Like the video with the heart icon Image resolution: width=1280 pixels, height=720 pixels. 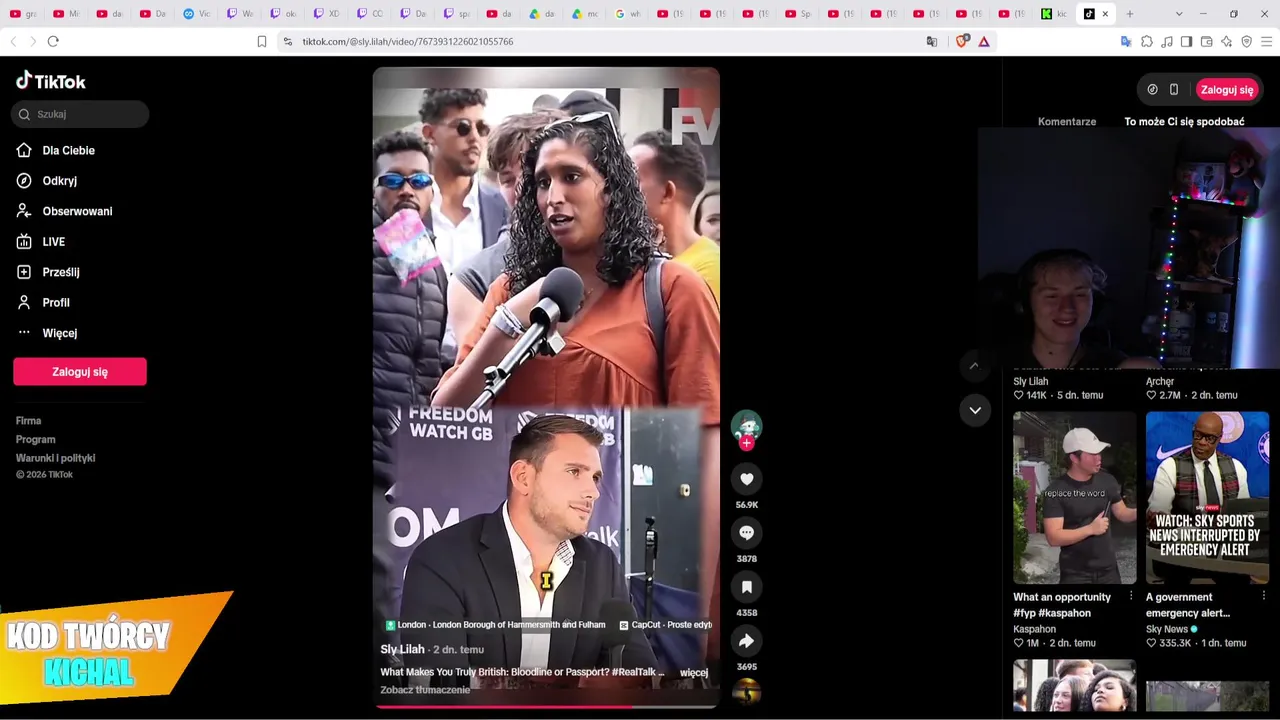click(746, 479)
